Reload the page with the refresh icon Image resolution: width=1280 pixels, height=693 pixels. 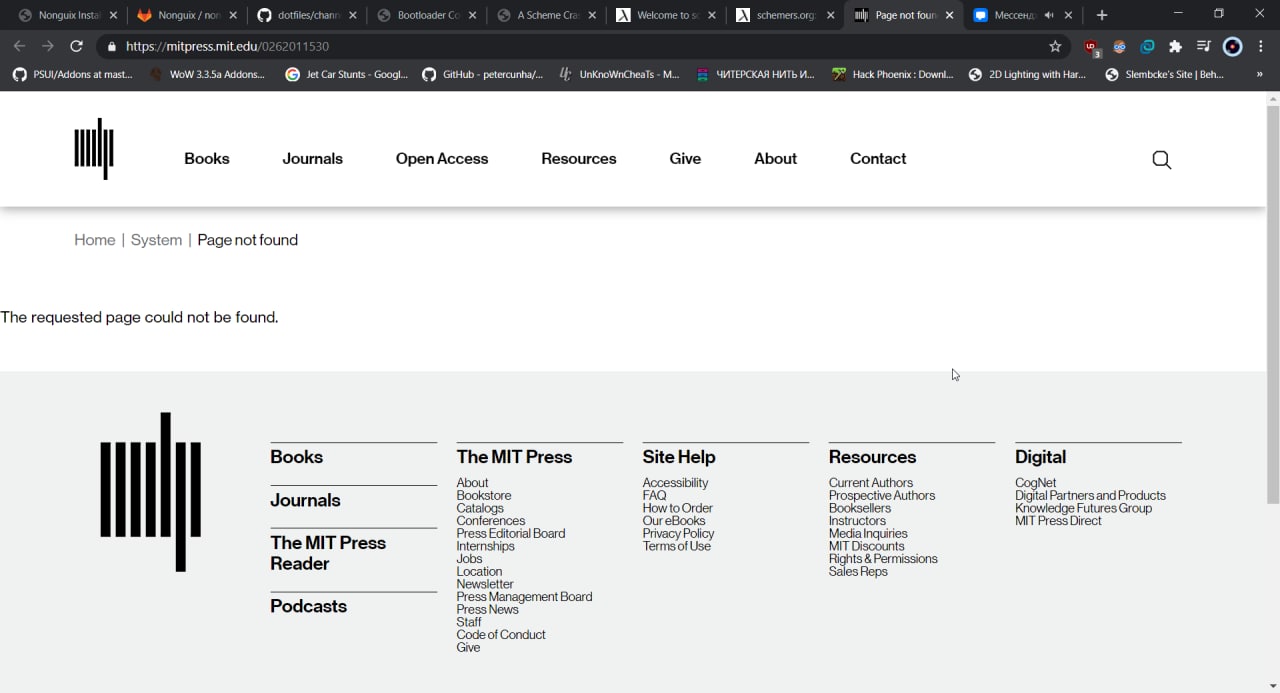[x=76, y=46]
